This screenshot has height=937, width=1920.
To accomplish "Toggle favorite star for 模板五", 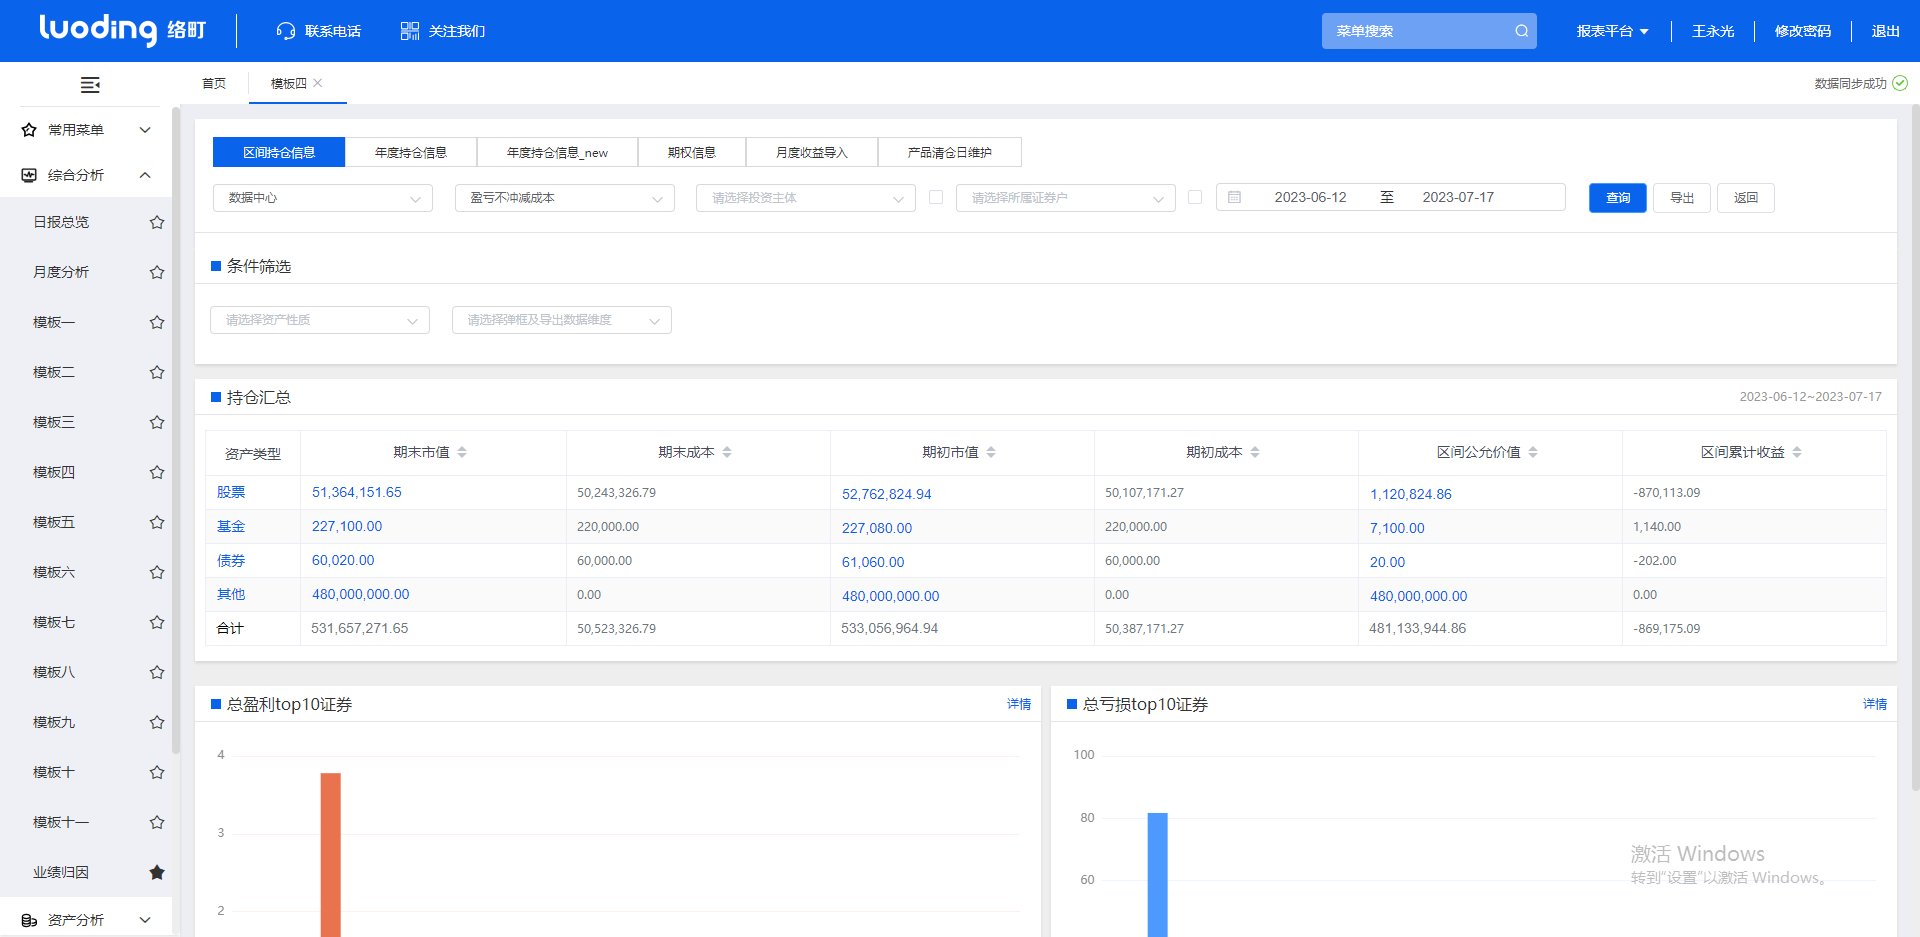I will 157,522.
